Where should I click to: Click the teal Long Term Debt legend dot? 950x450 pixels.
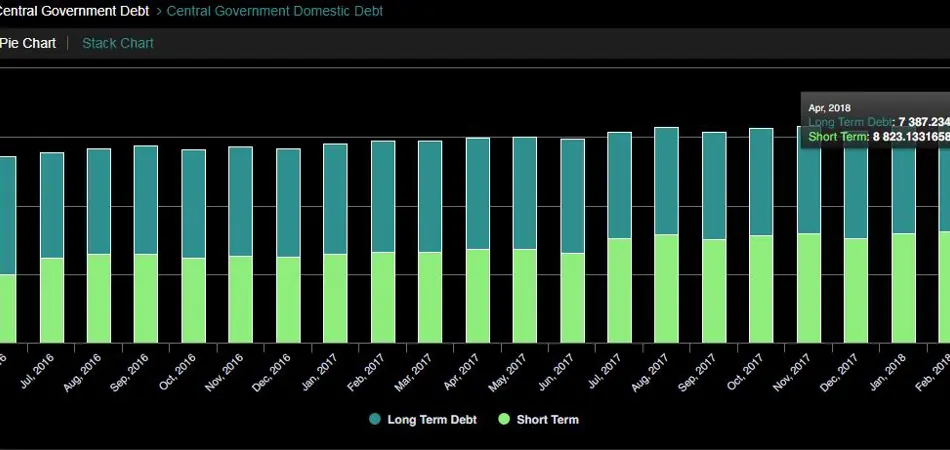pos(375,419)
